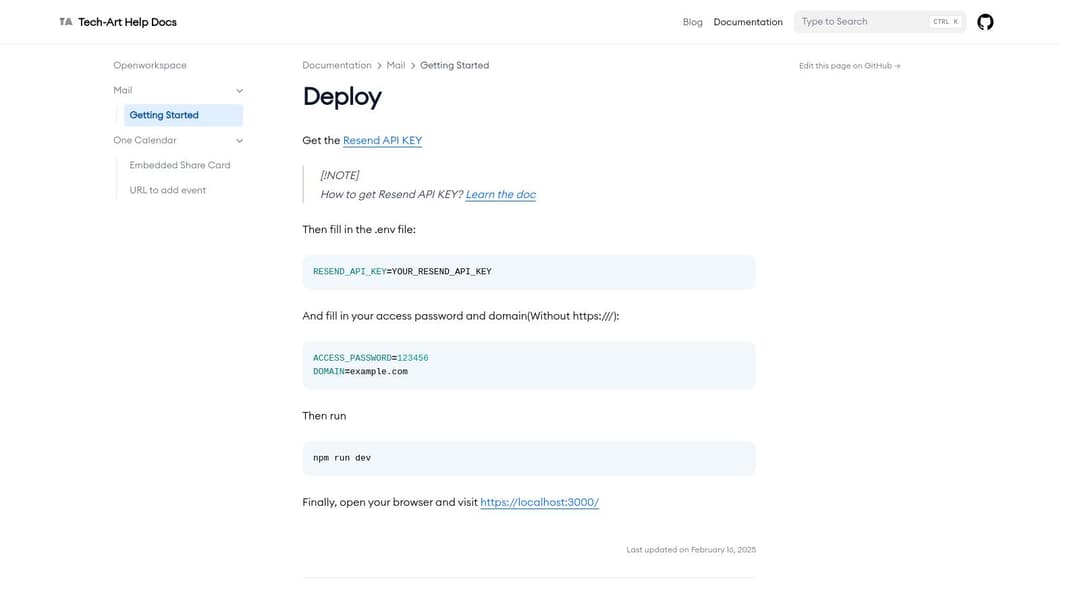Screen dimensions: 1080x608
Task: Select Documentation in the top navigation
Action: (x=747, y=22)
